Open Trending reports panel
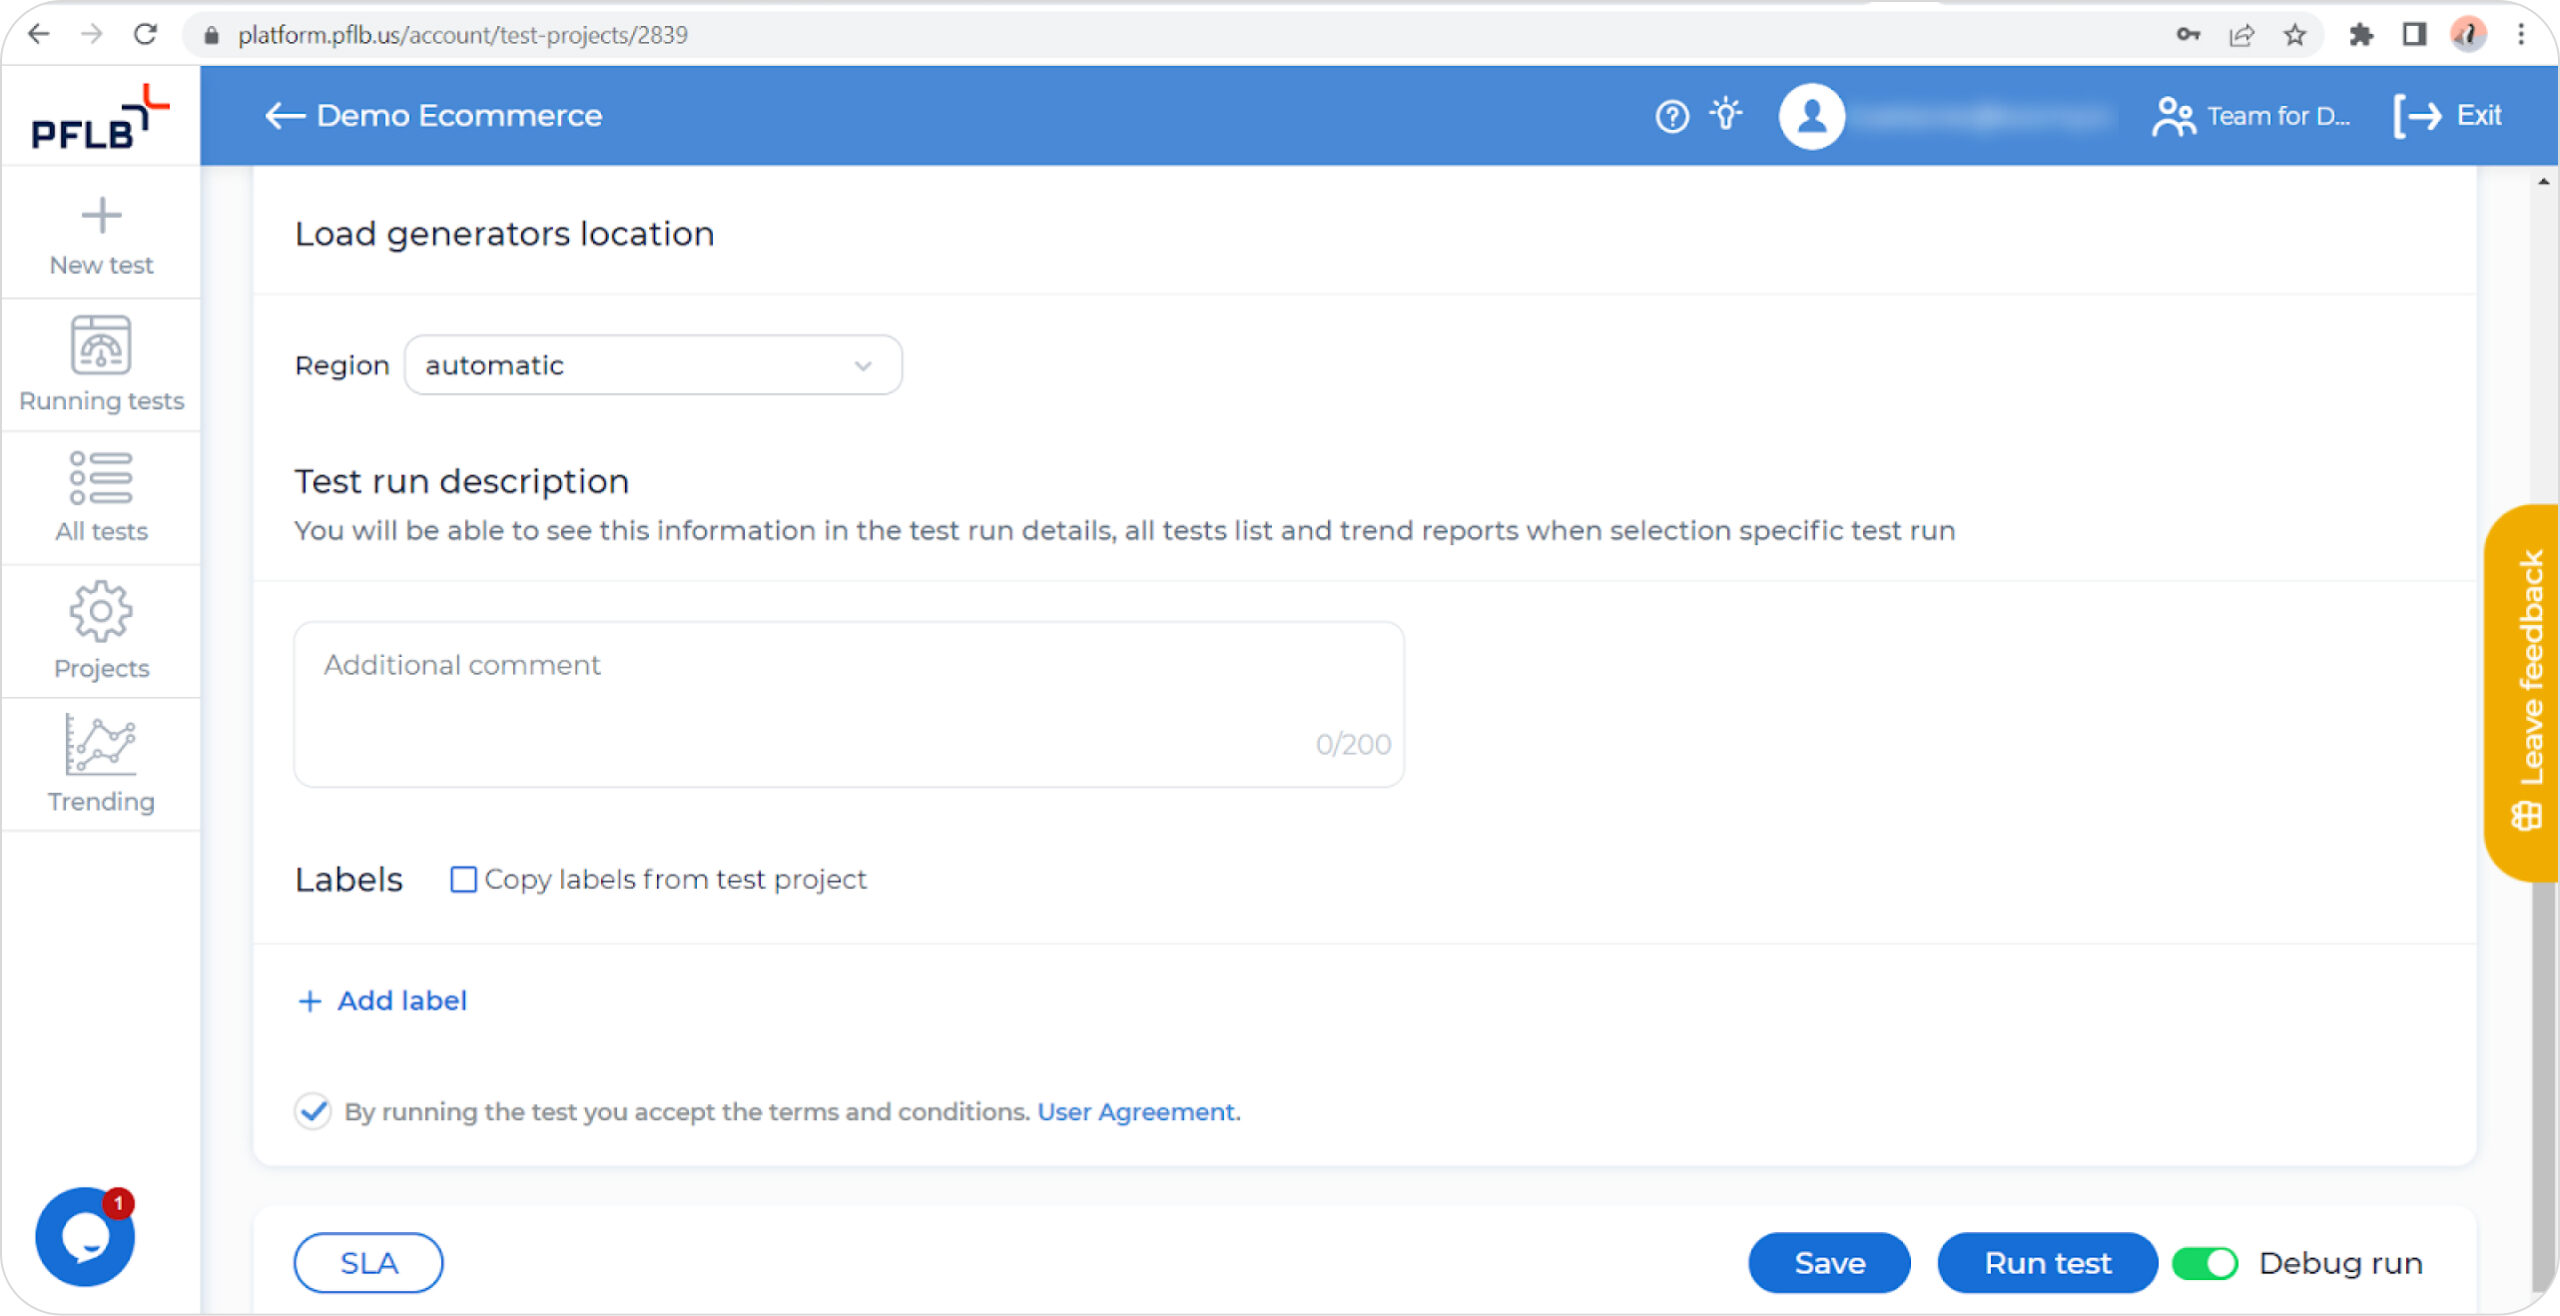 101,765
